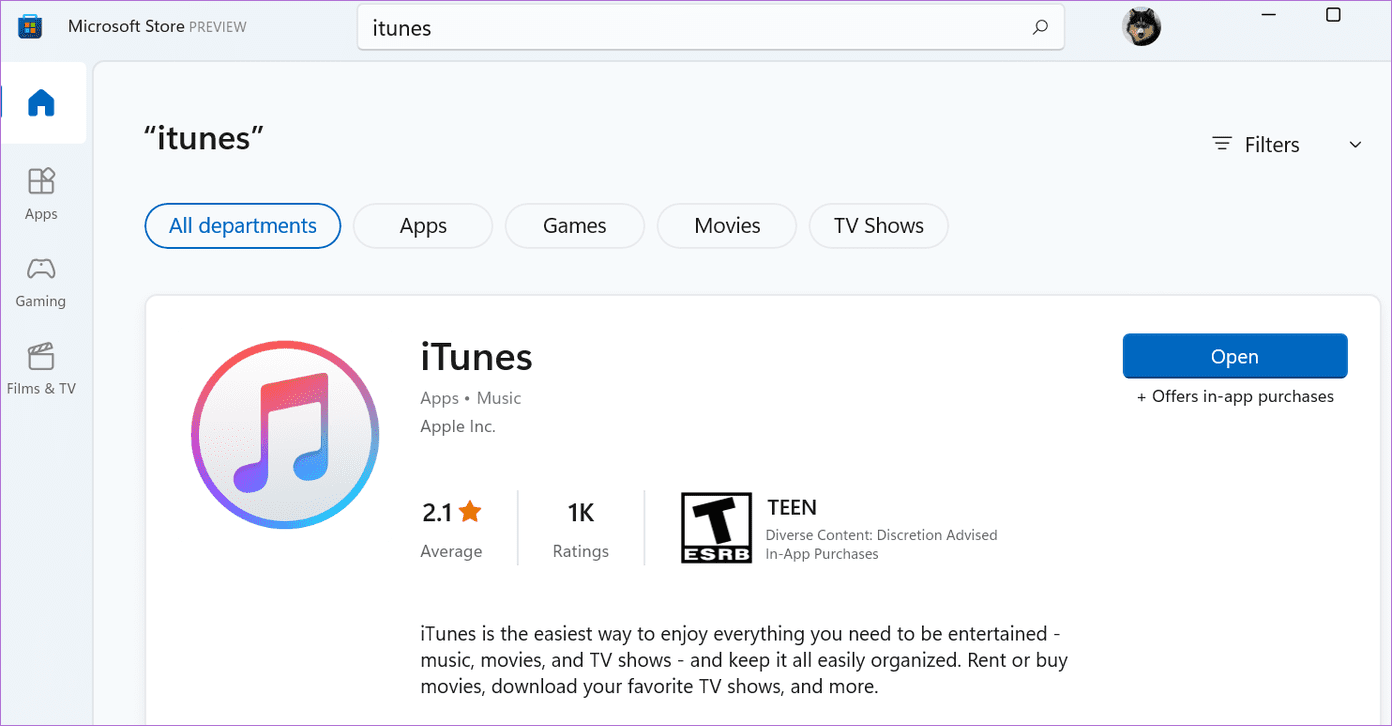Screen dimensions: 1392x726
Task: Click the iTunes app title
Action: point(476,357)
